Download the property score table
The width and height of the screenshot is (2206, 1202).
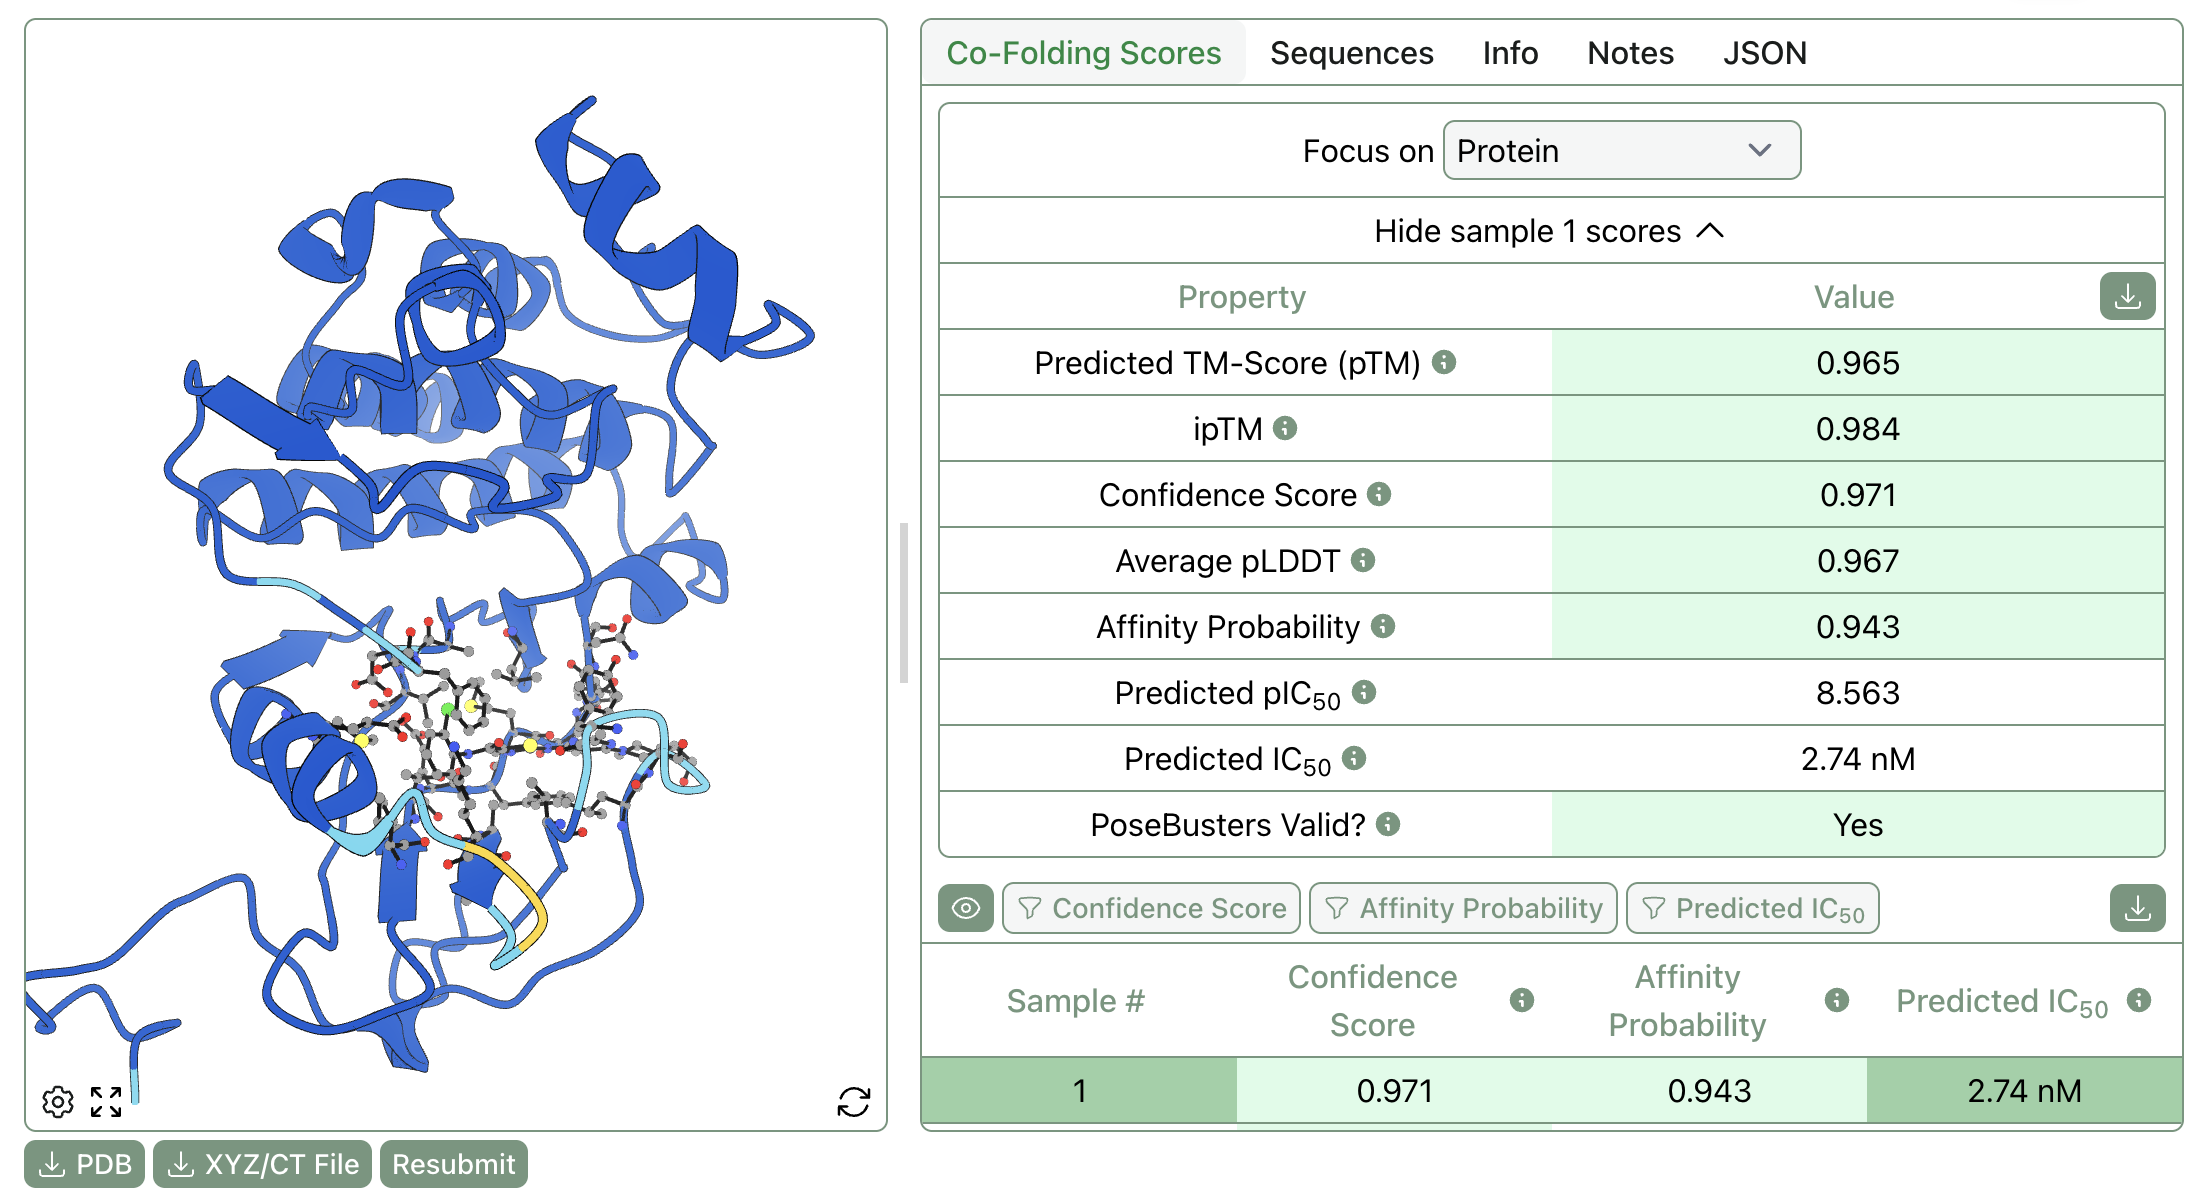pos(2127,296)
